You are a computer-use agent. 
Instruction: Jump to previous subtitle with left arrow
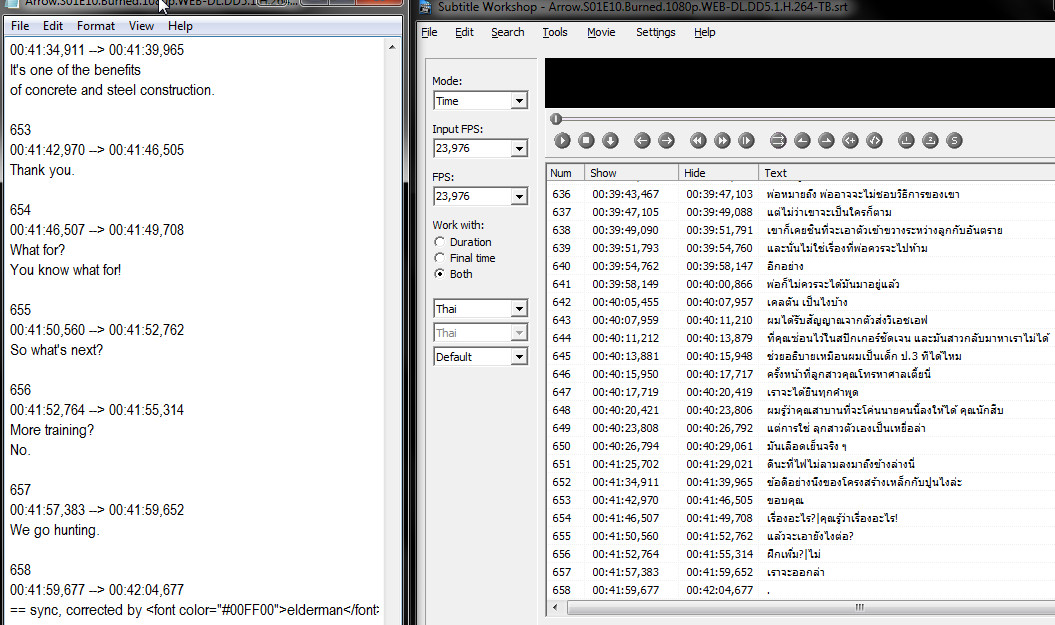coord(642,141)
